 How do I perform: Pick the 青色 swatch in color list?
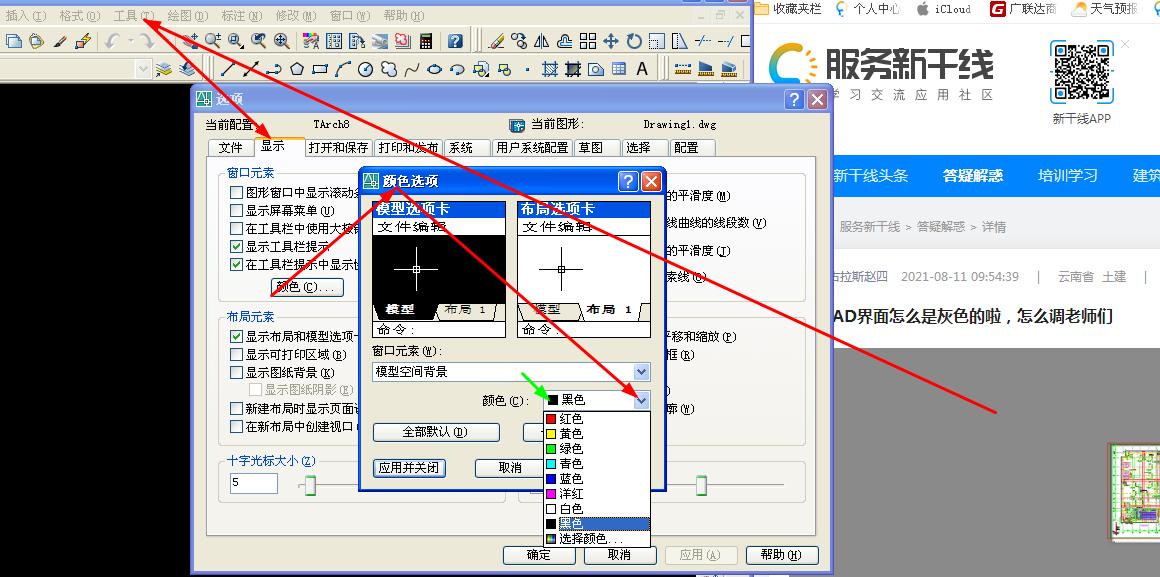(550, 464)
